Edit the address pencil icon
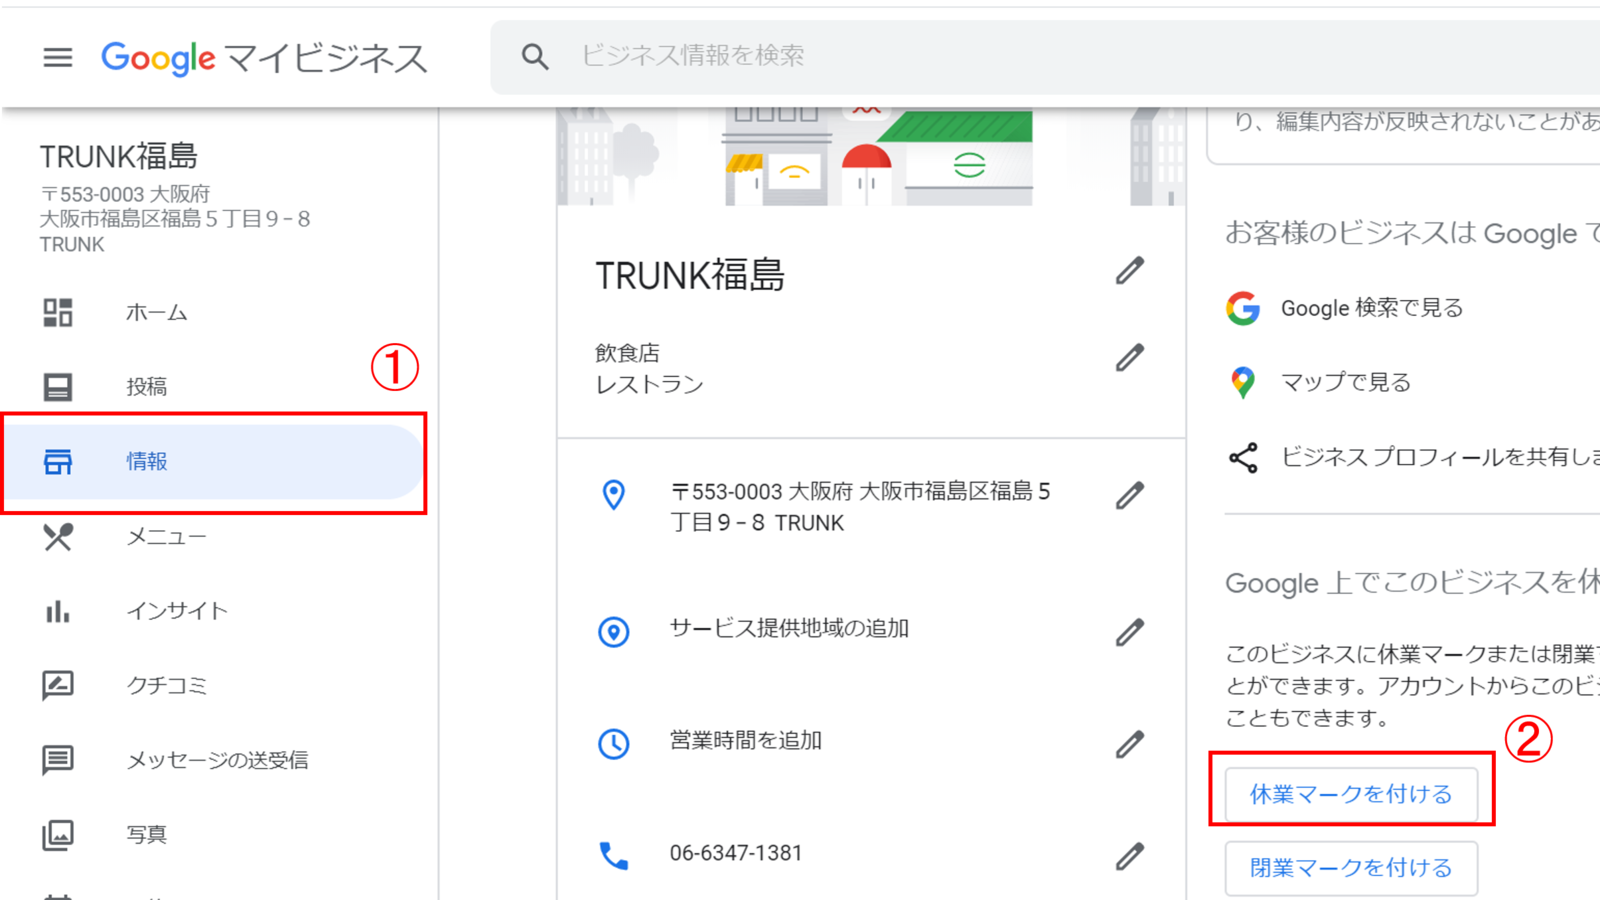1600x900 pixels. [1130, 496]
